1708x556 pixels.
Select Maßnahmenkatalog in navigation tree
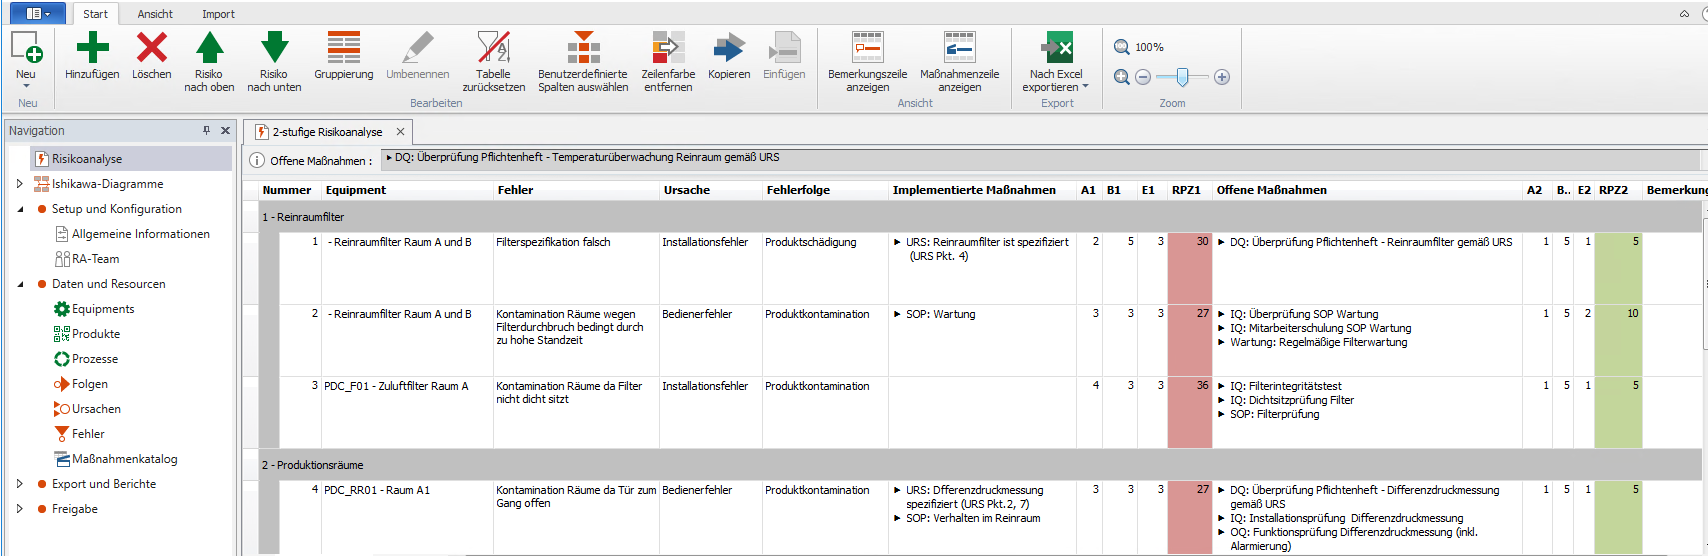click(x=124, y=459)
